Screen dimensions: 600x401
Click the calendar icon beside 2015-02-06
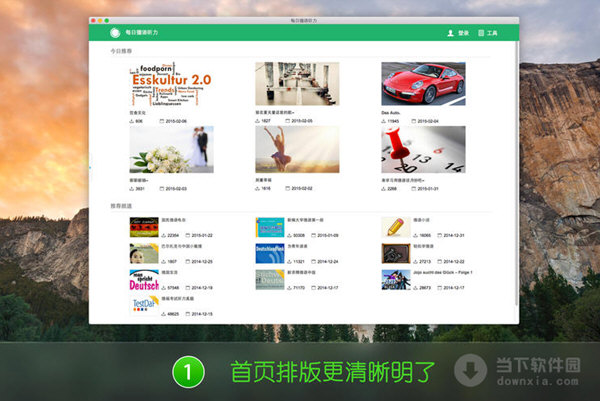[161, 121]
